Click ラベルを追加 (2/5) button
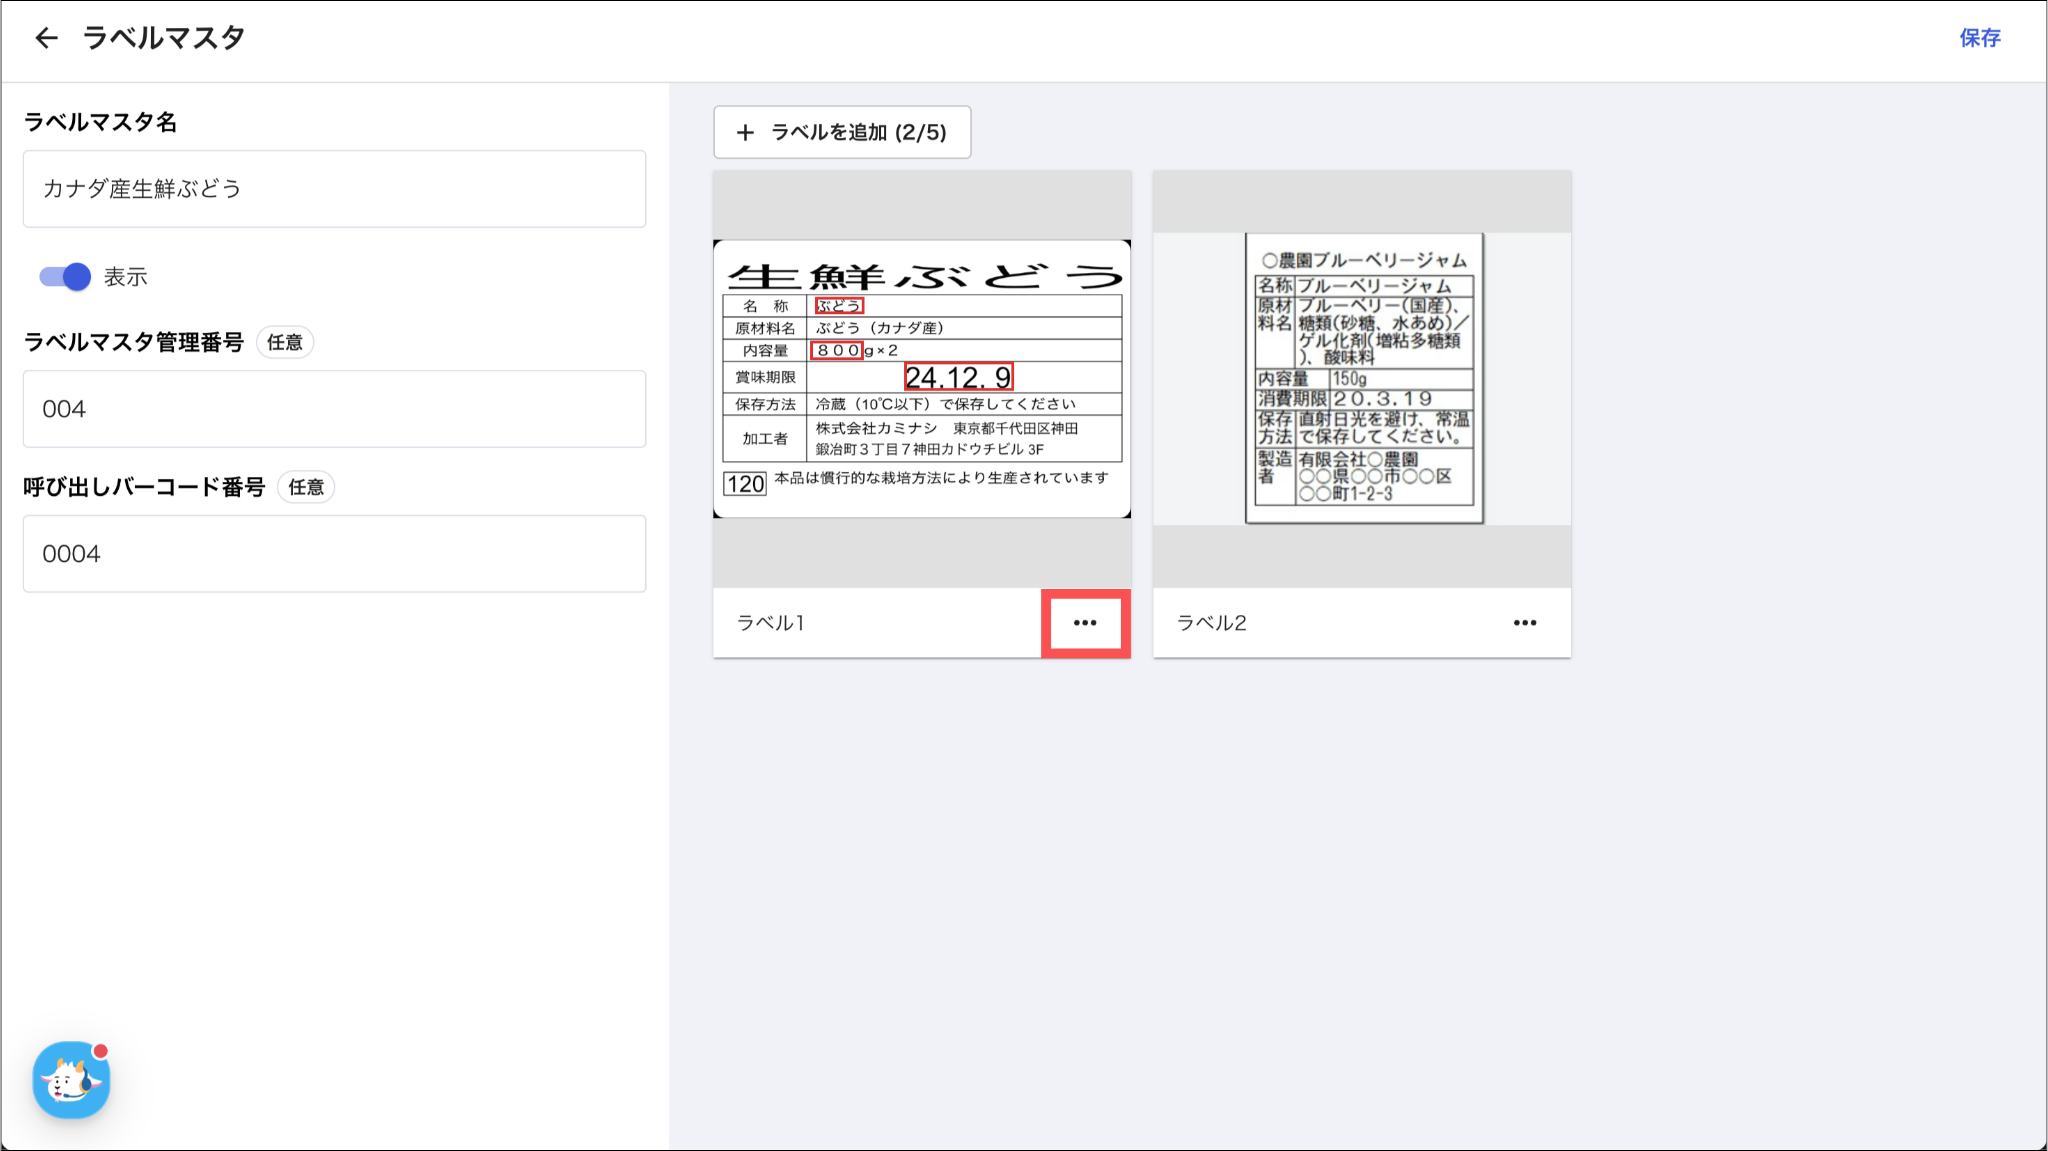The image size is (2048, 1151). pyautogui.click(x=842, y=132)
